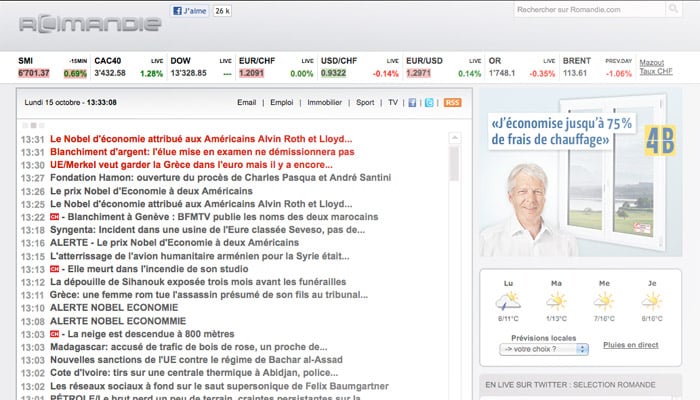700x400 pixels.
Task: Click the news list scrollbar
Action: tap(465, 250)
